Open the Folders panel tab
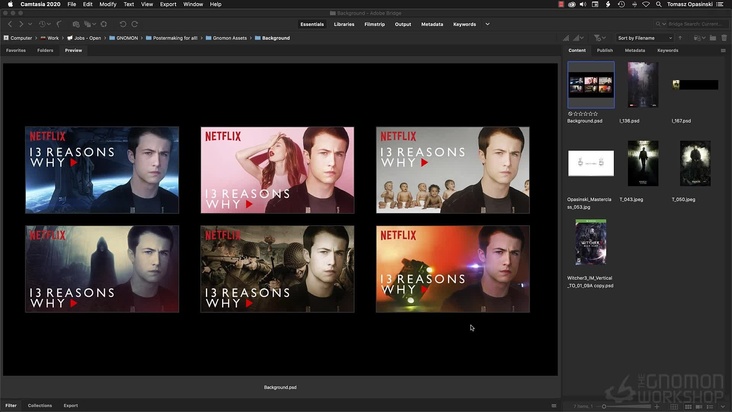The height and width of the screenshot is (412, 732). (x=45, y=50)
